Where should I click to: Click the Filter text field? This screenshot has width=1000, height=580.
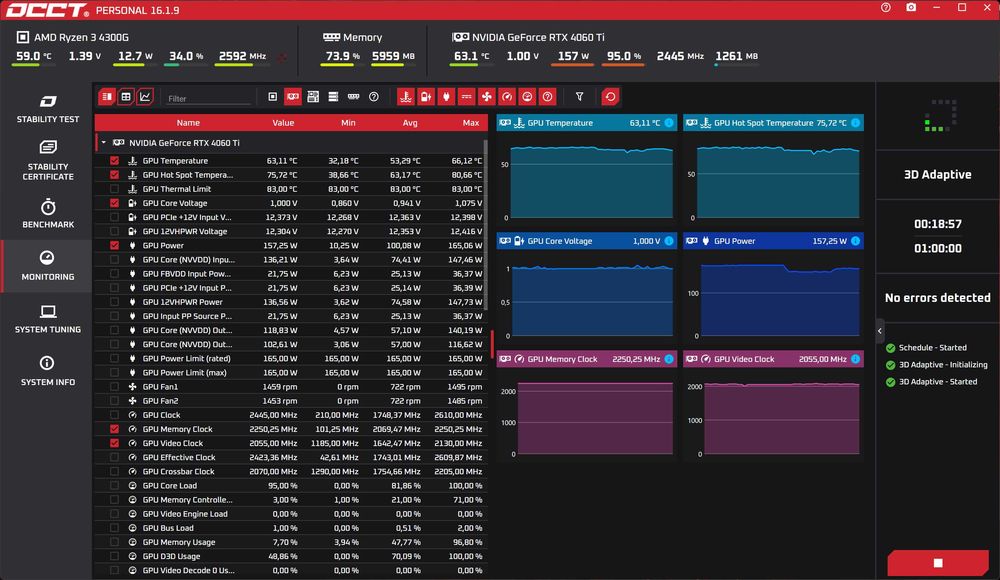tap(209, 98)
